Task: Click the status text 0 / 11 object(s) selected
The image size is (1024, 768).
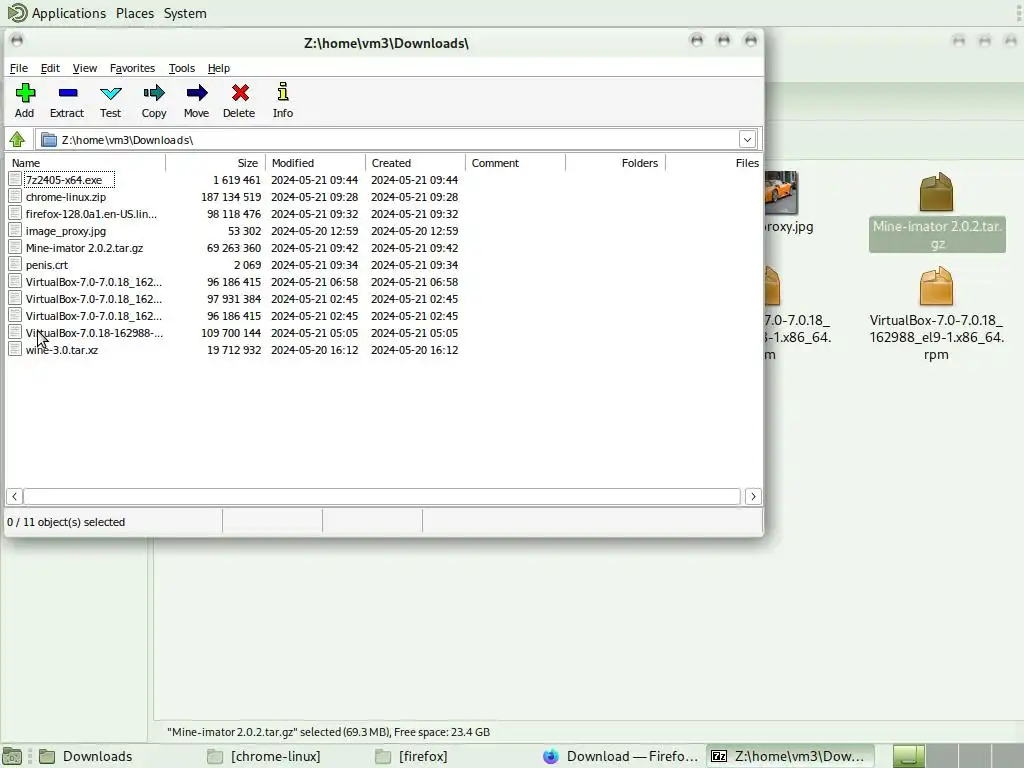Action: [x=66, y=522]
